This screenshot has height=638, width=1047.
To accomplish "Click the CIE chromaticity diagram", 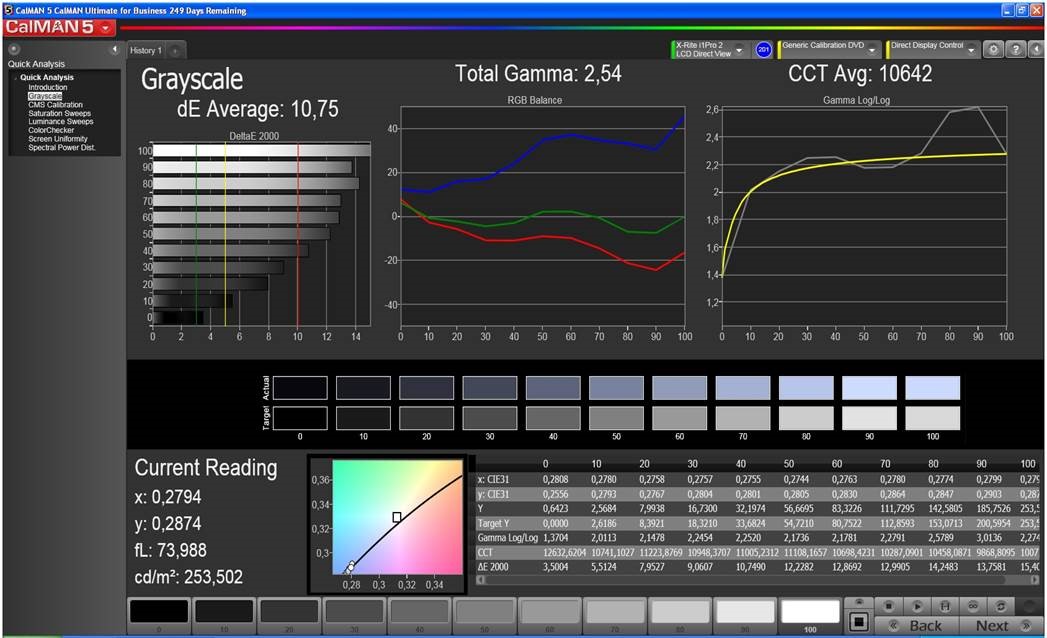I will tap(397, 516).
